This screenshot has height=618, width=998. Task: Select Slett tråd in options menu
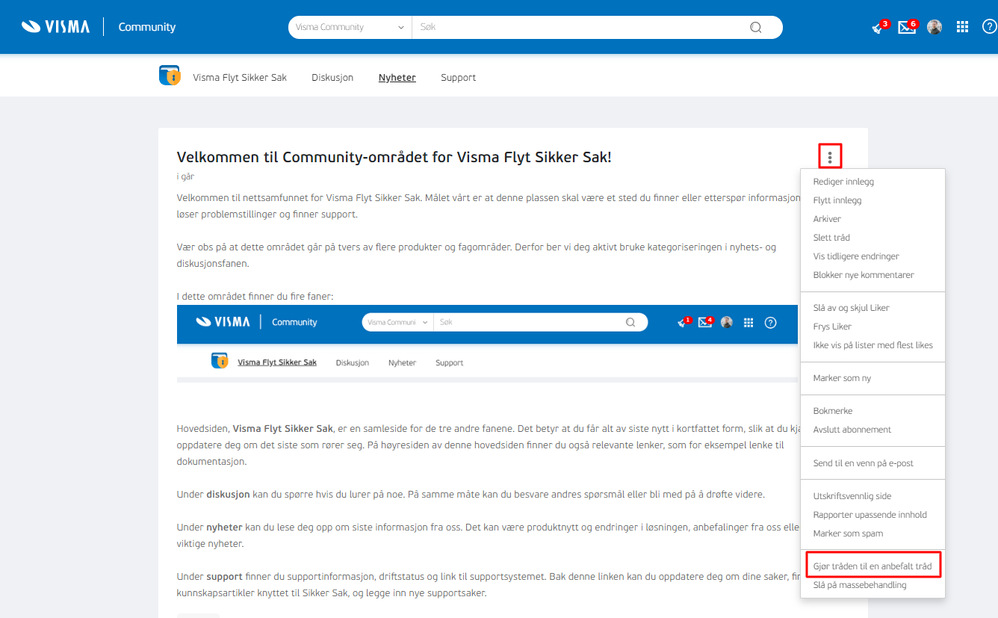coord(831,237)
